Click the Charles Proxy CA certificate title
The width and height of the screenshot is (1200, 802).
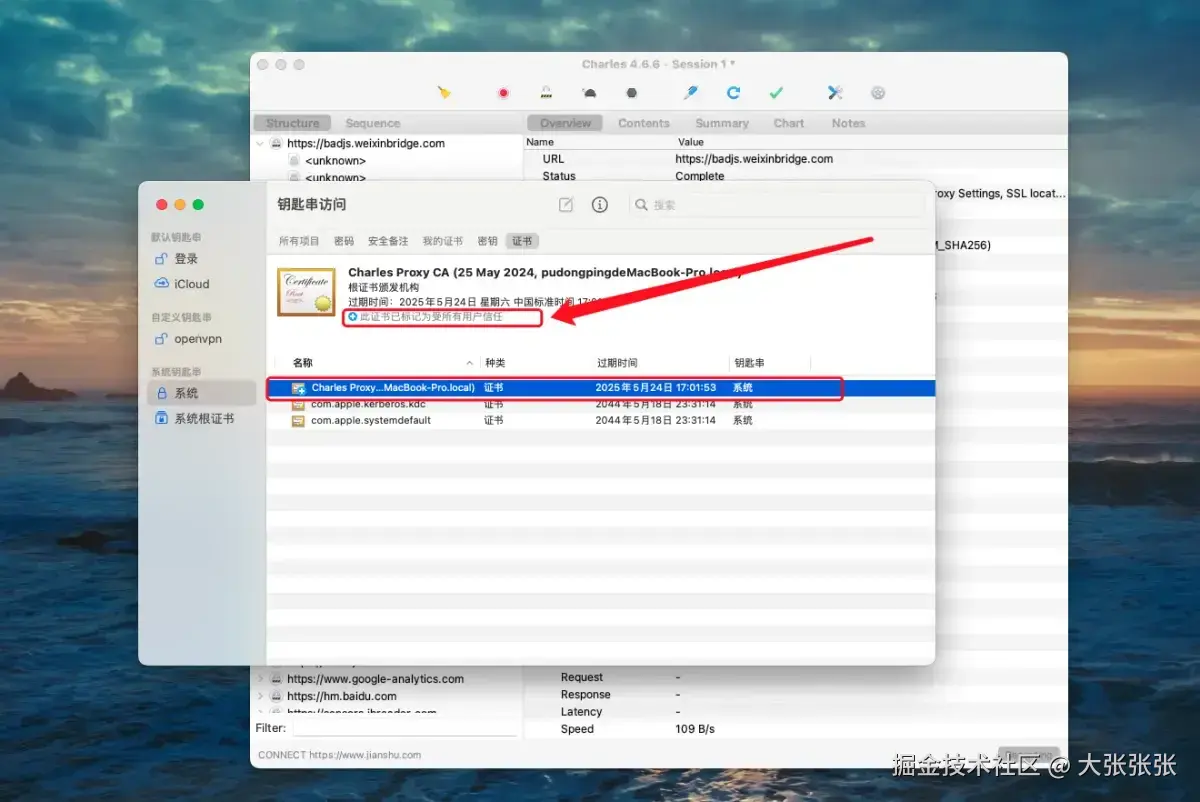point(545,272)
